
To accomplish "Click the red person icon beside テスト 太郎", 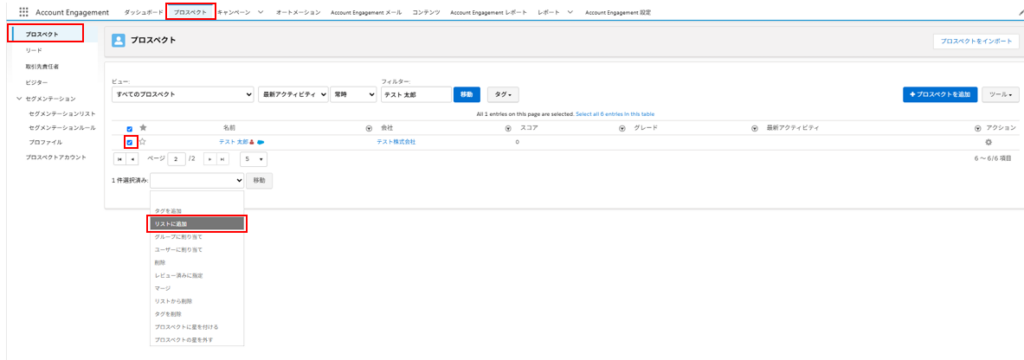I will 252,142.
